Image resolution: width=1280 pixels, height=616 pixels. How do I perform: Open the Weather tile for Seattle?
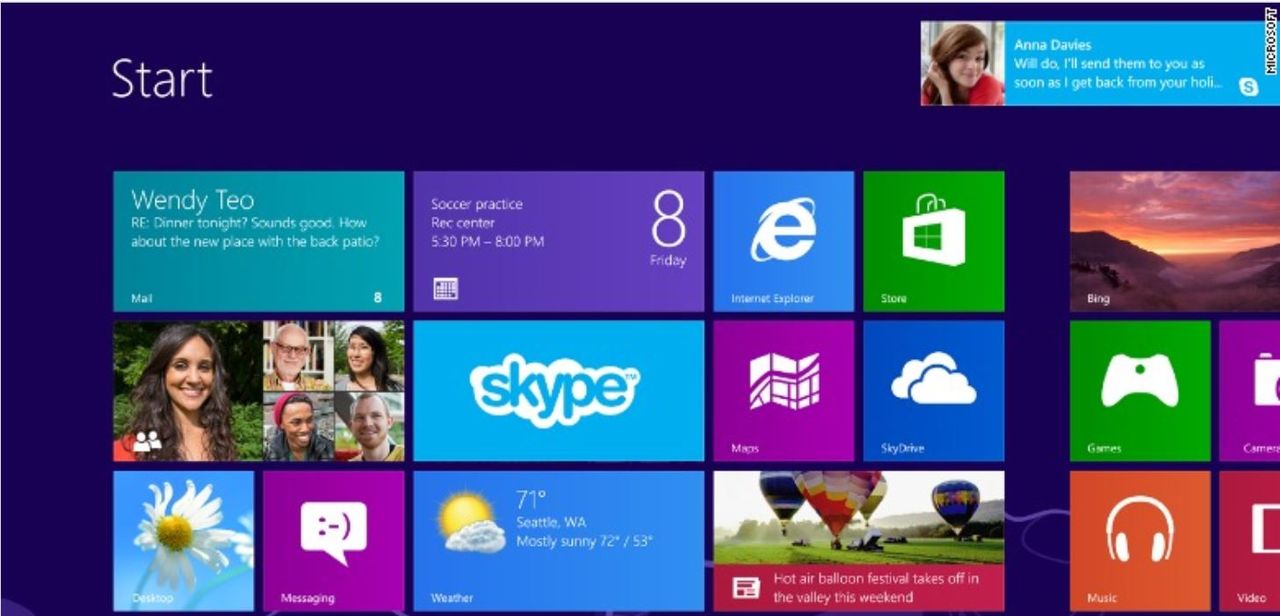point(558,540)
